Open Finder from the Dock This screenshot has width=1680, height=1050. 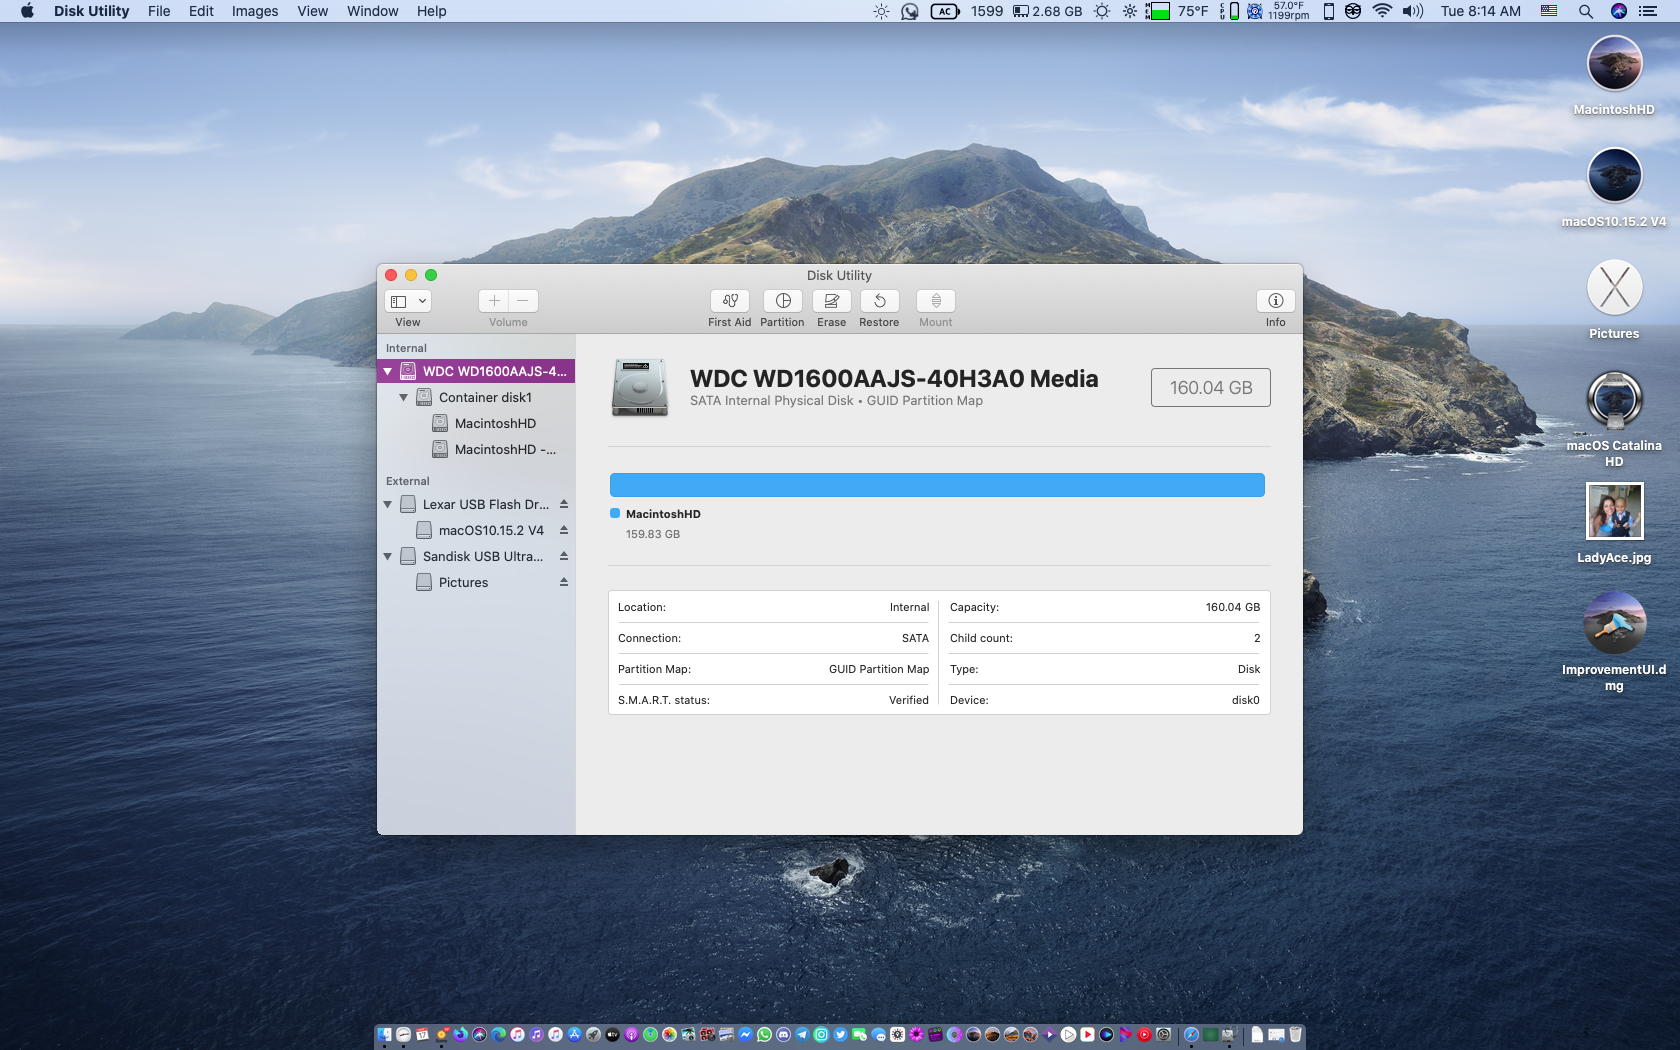pyautogui.click(x=385, y=1035)
